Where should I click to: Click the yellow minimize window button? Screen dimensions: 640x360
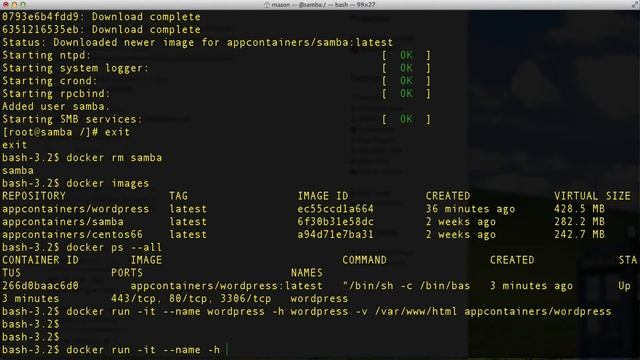(14, 4)
